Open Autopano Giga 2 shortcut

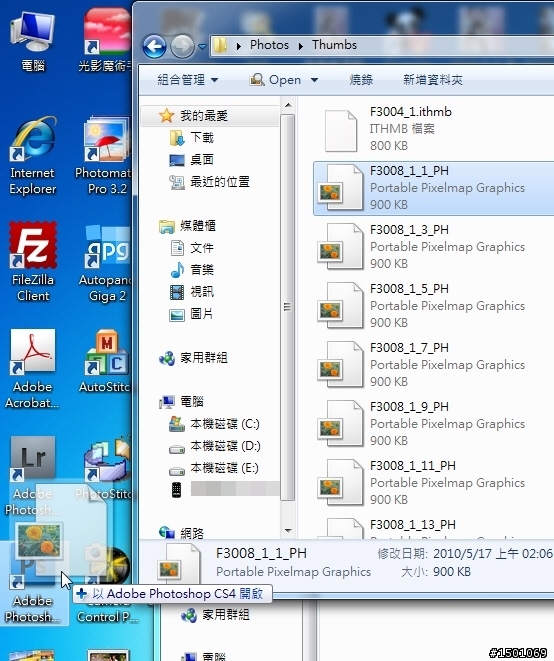tap(105, 262)
